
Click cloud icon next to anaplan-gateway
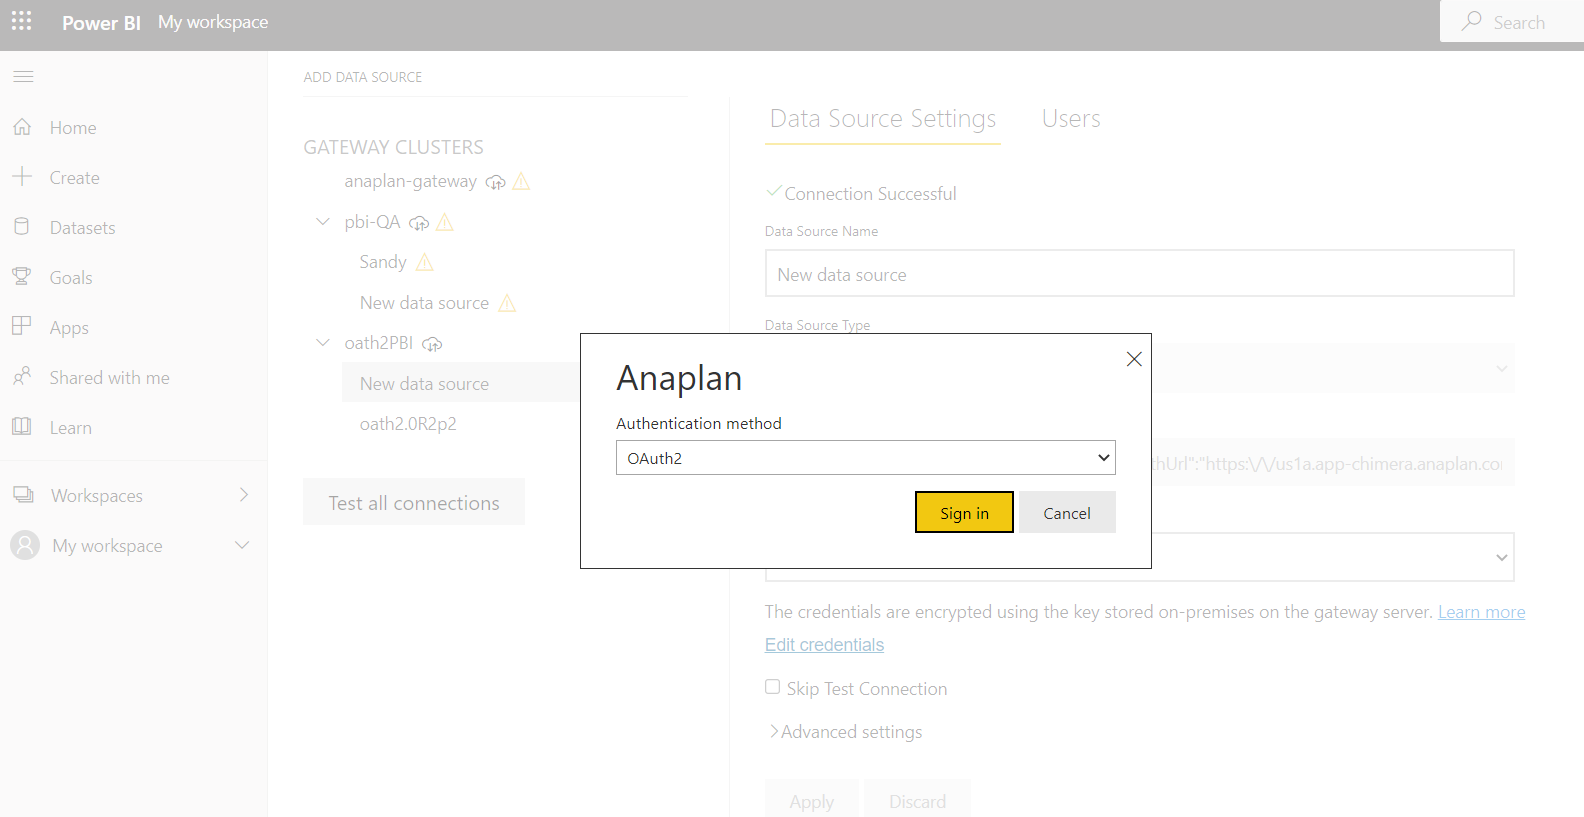pyautogui.click(x=495, y=182)
